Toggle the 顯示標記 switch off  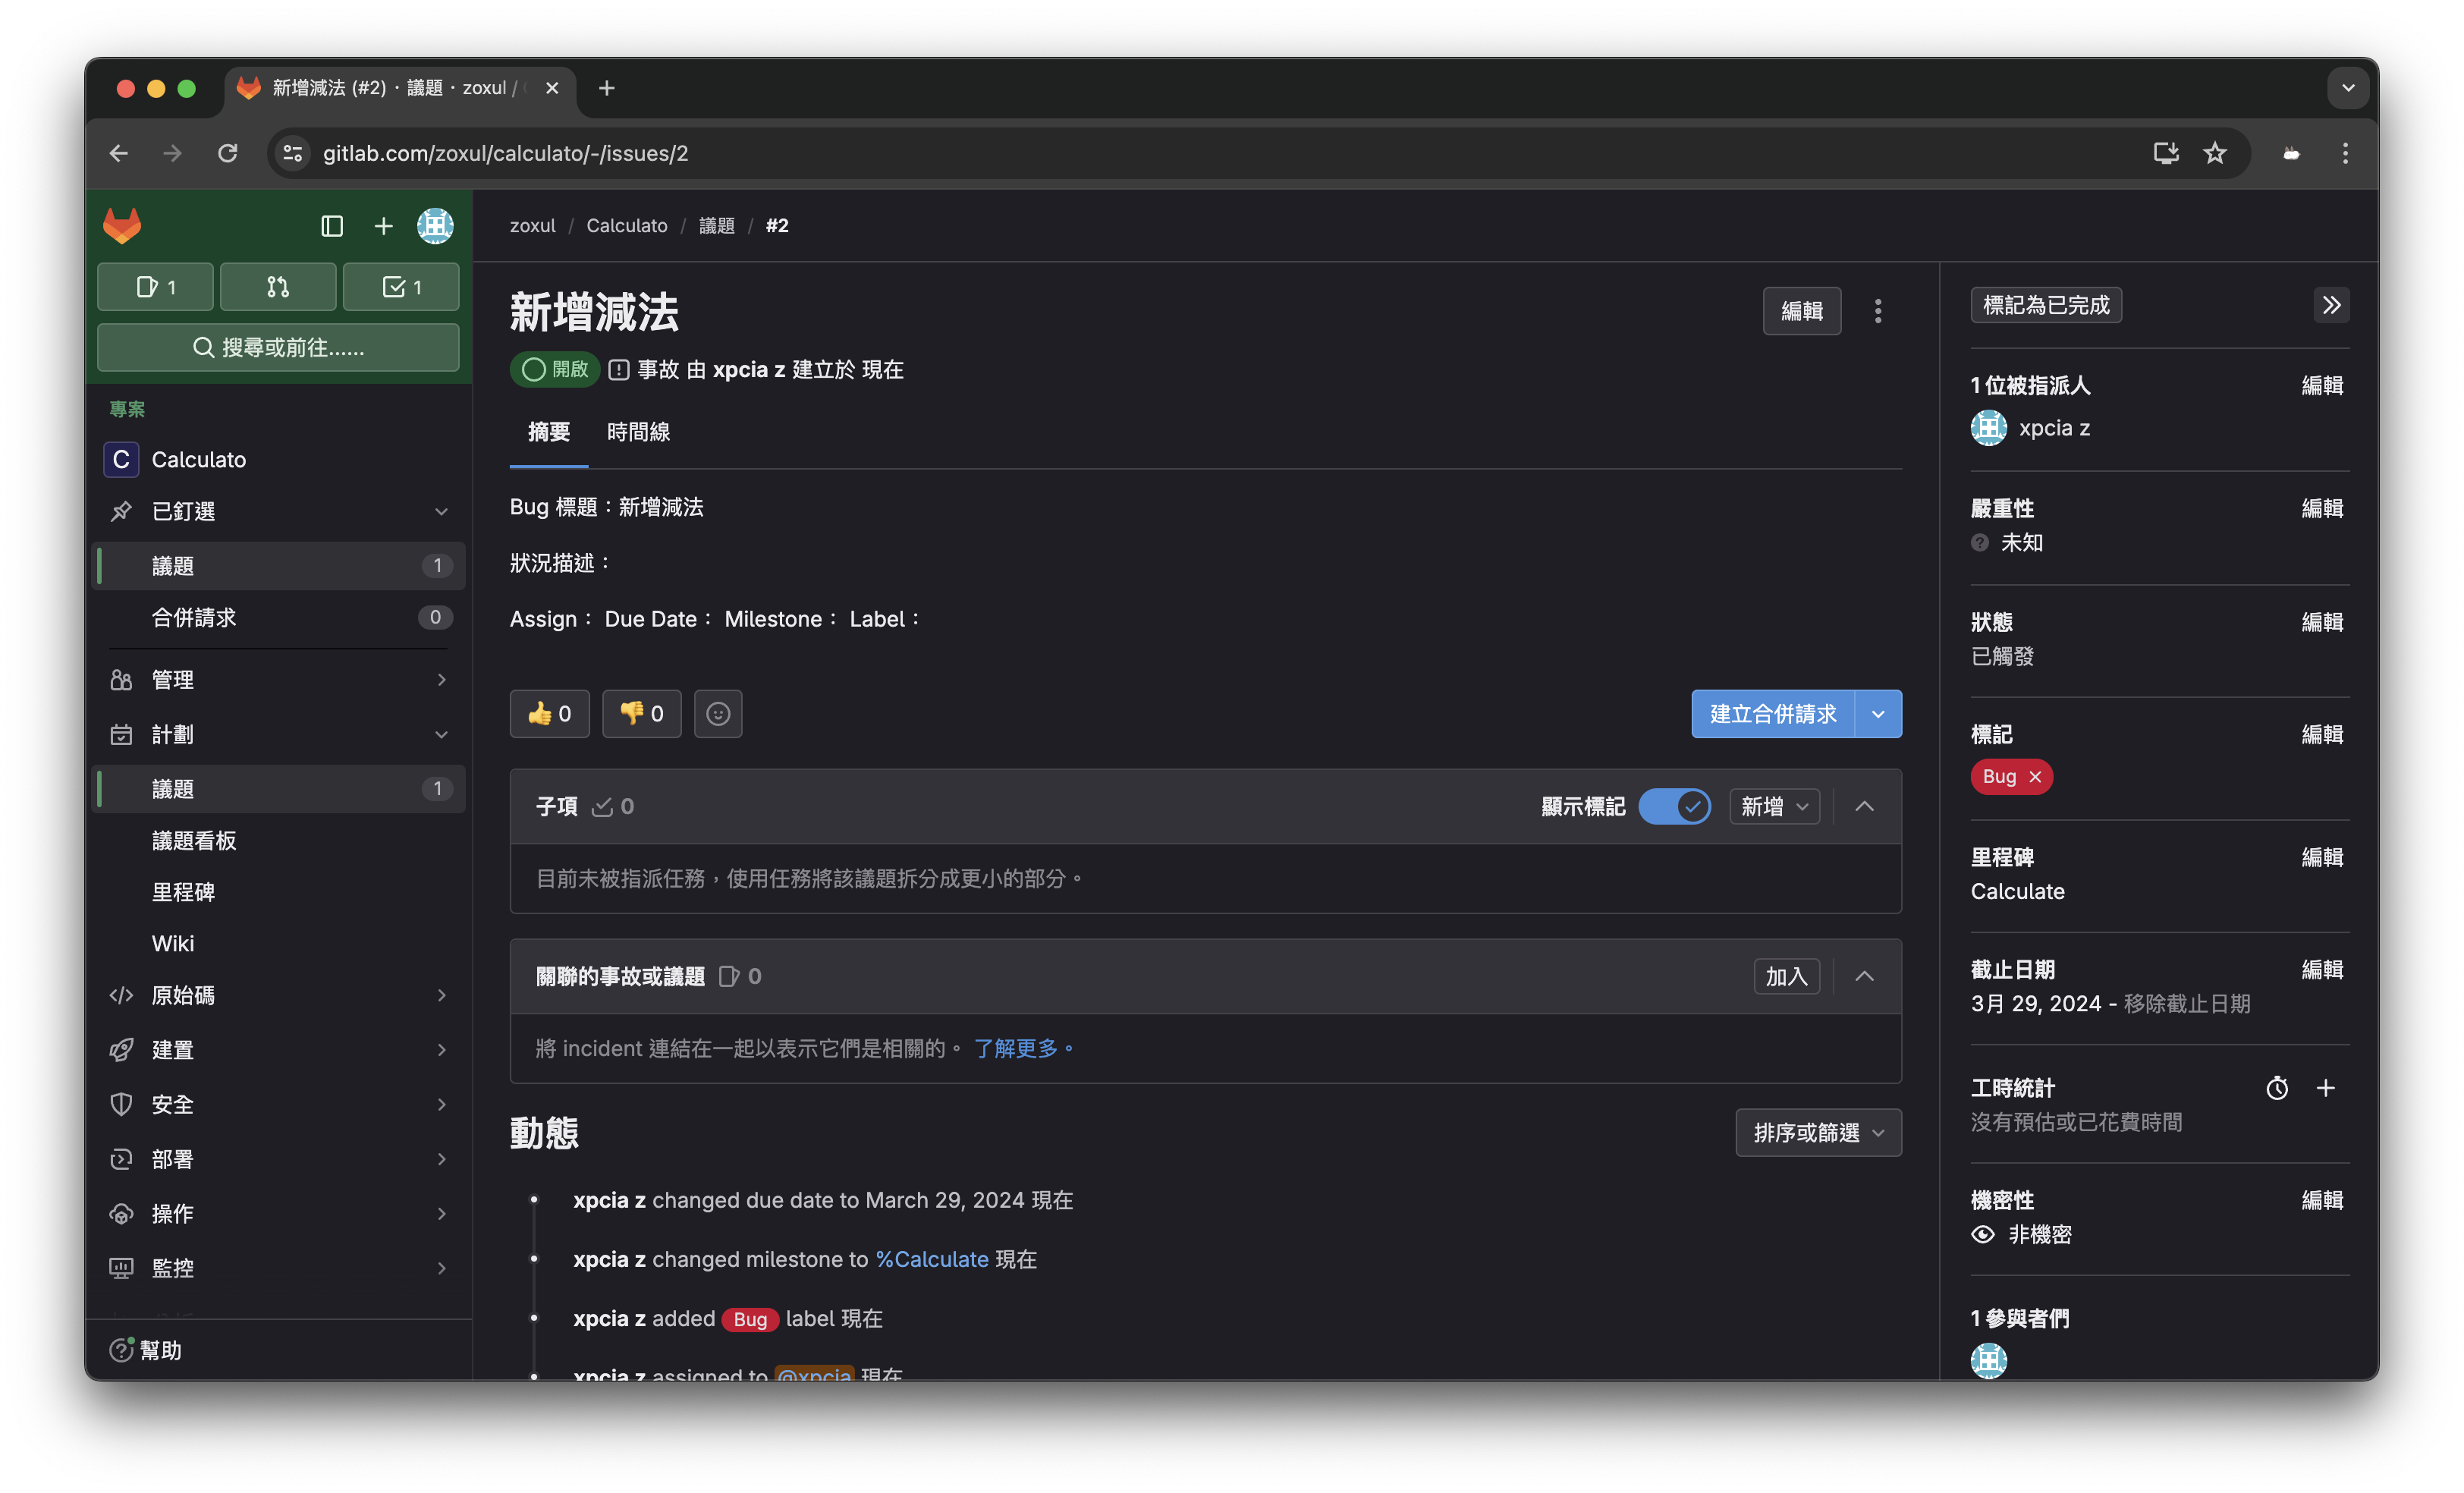click(x=1674, y=806)
